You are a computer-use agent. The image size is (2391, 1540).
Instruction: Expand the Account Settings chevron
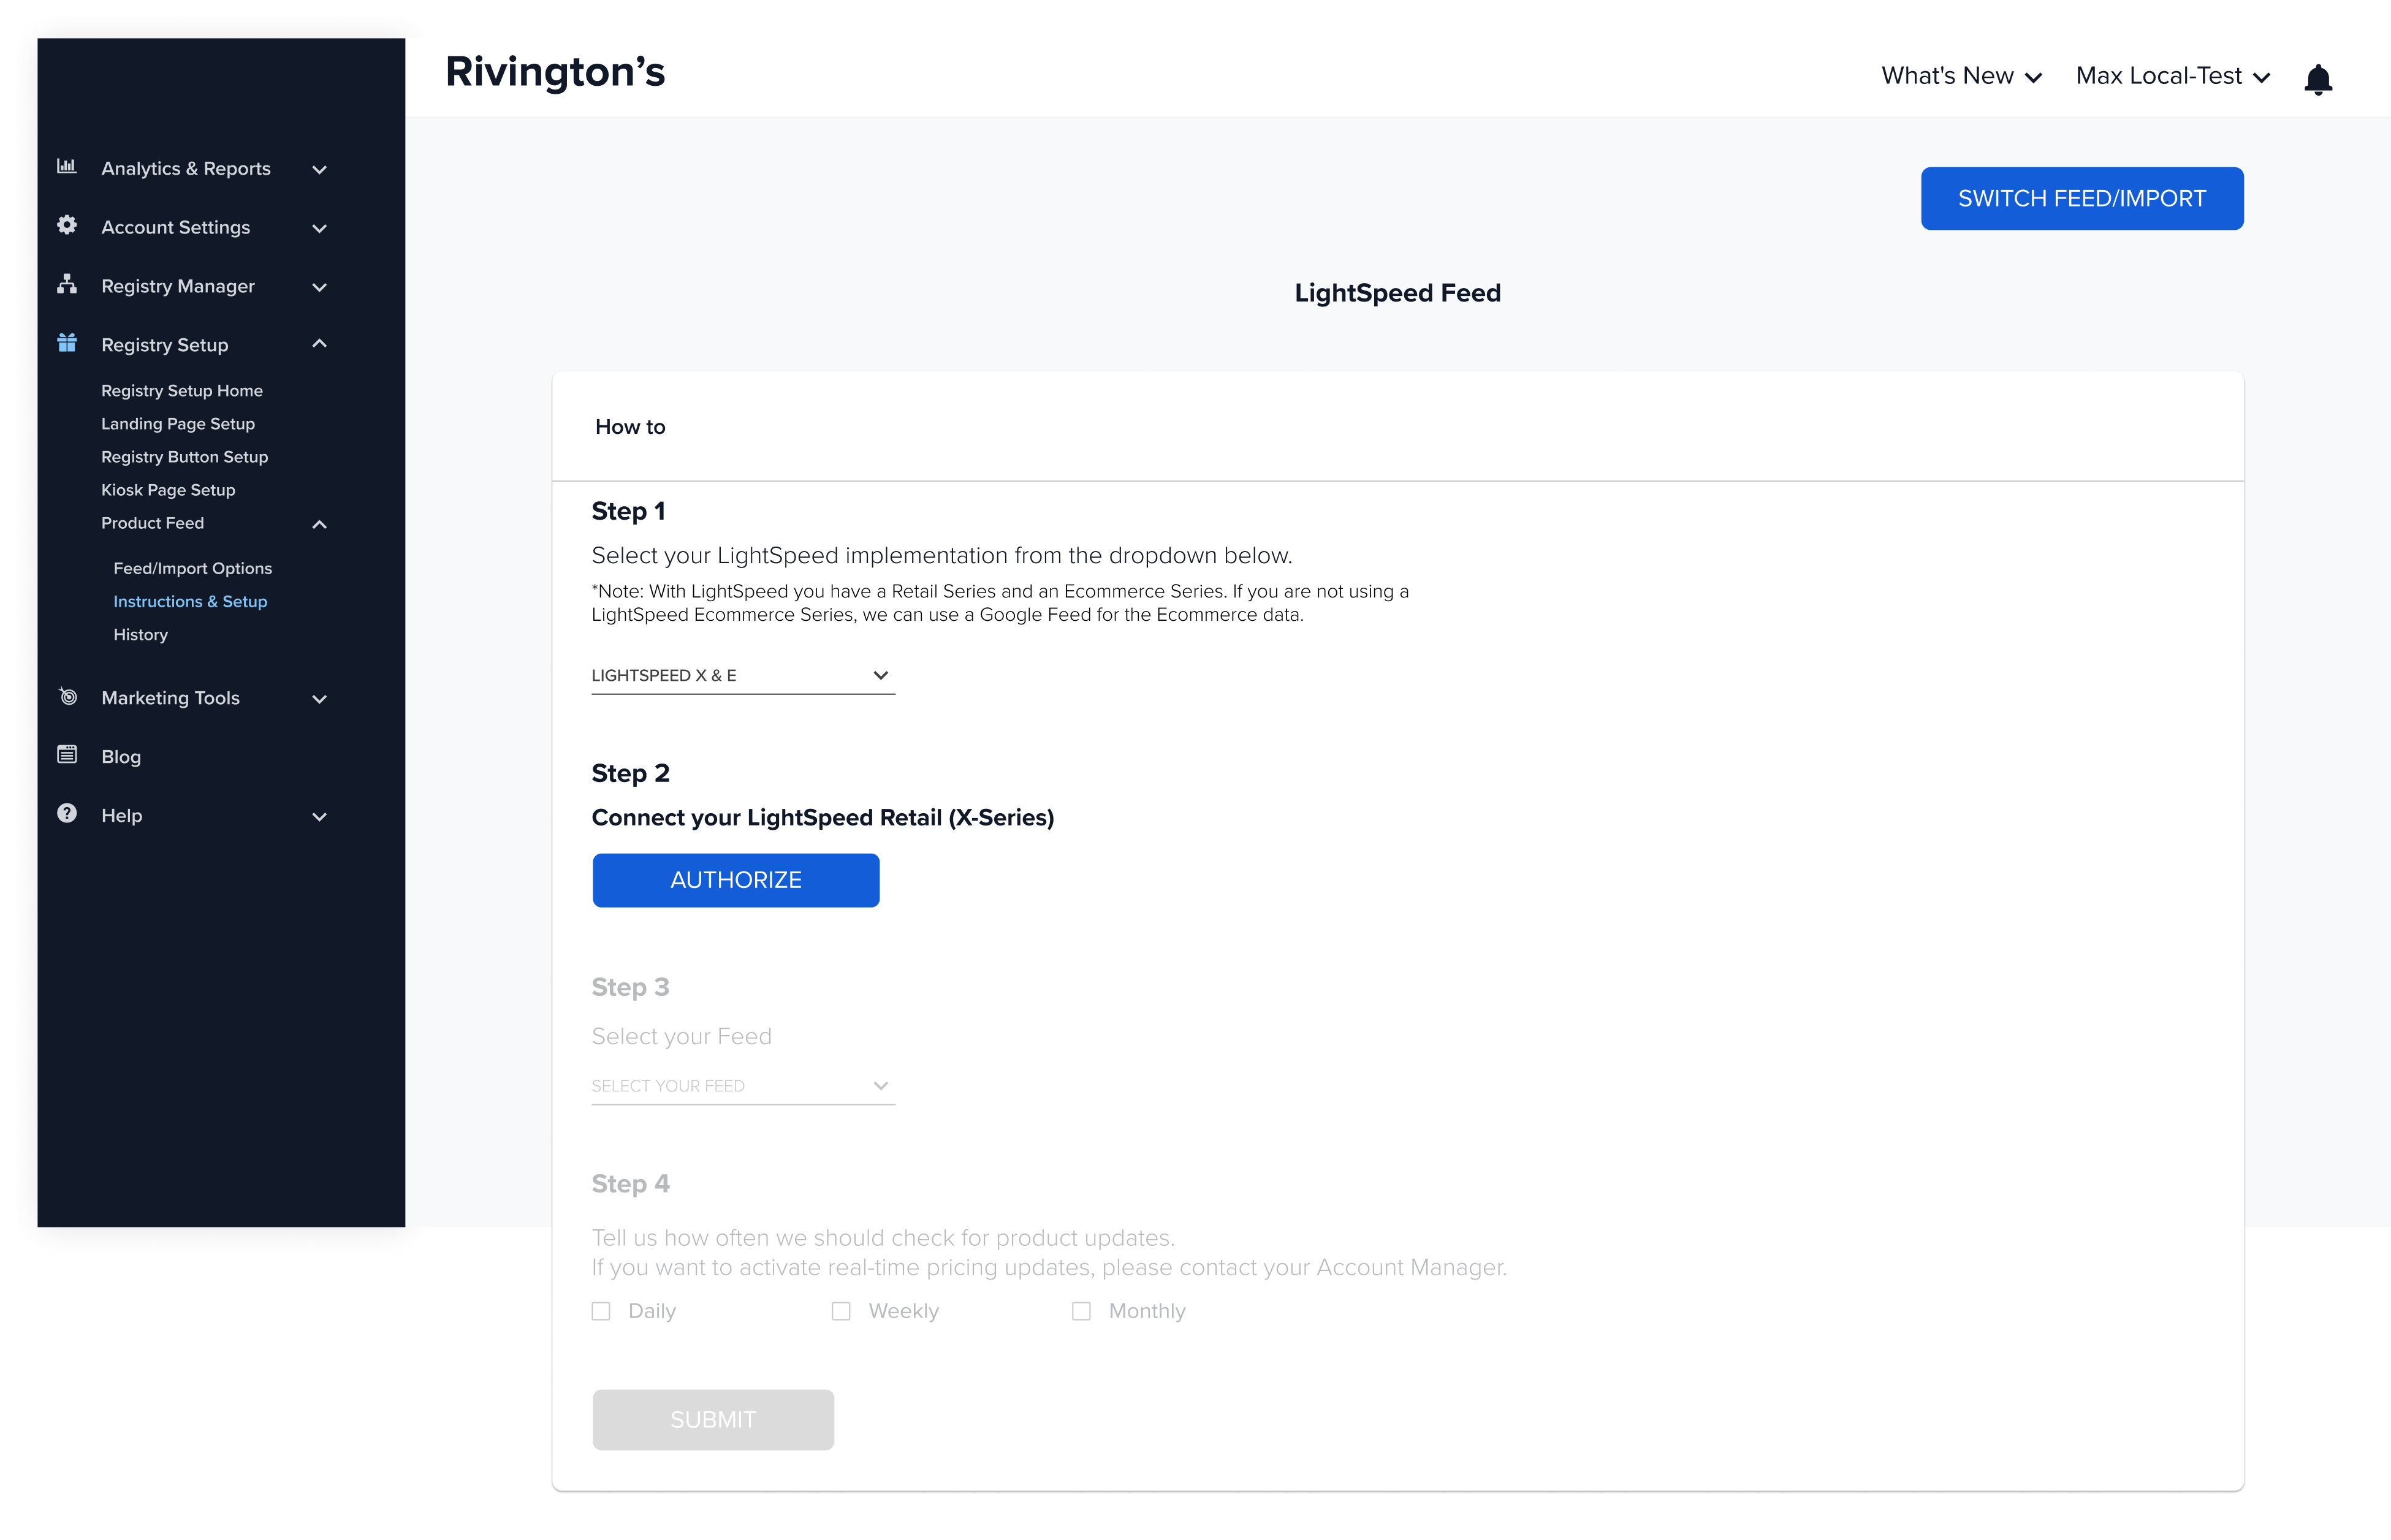(319, 229)
